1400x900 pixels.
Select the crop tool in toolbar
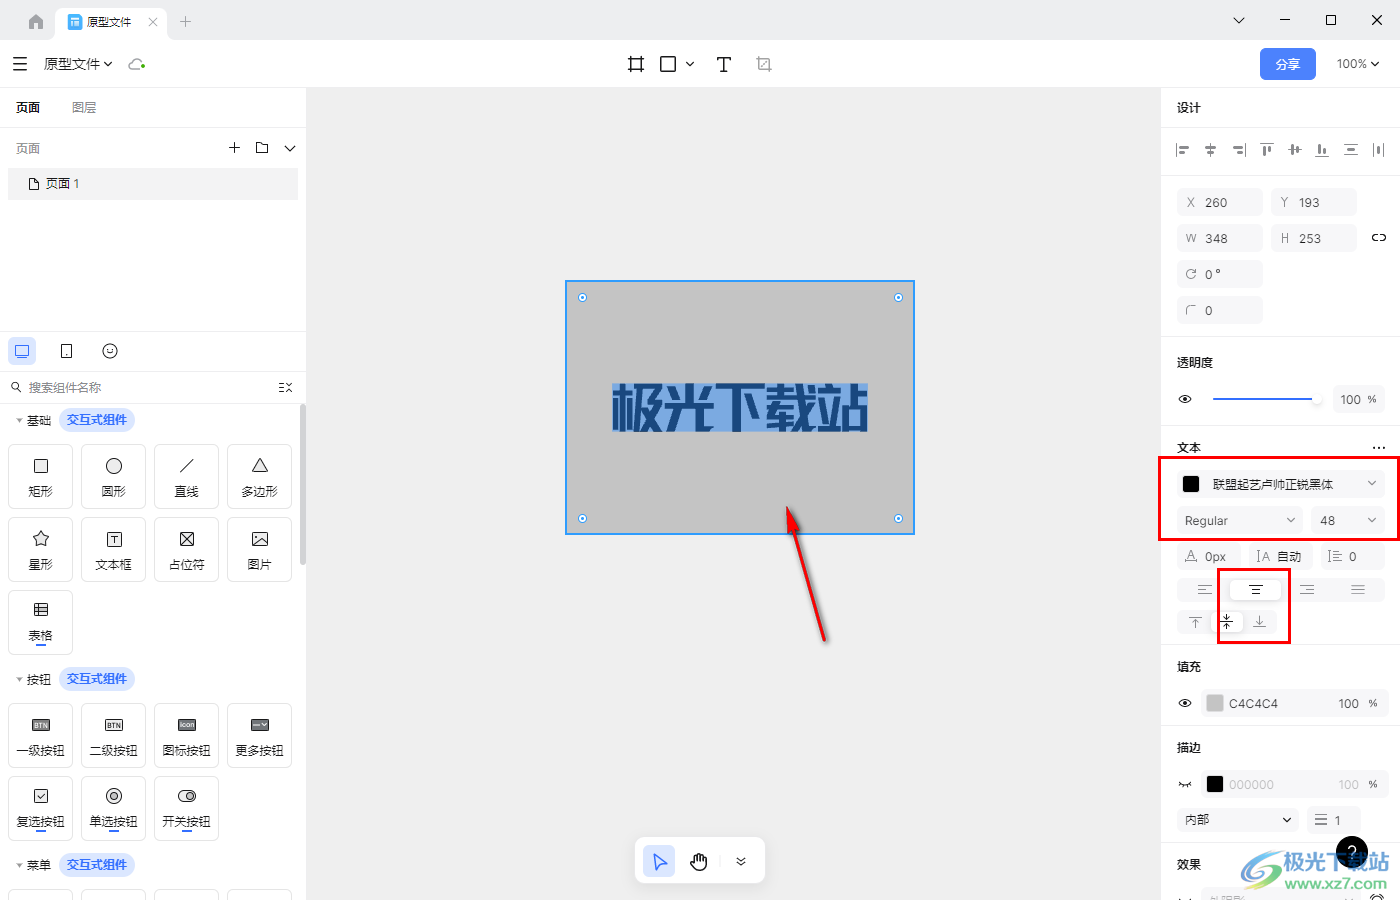point(764,64)
